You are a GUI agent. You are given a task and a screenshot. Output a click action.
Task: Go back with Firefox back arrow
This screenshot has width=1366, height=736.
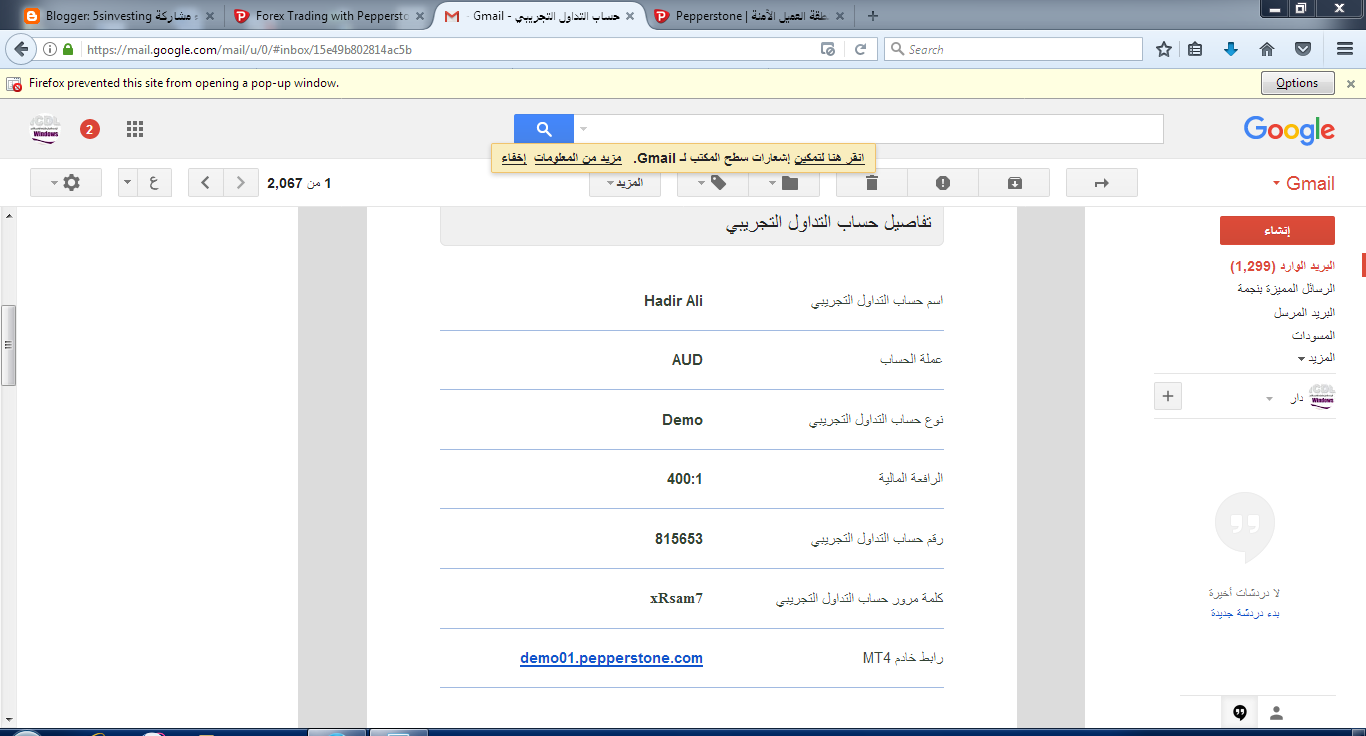tap(21, 49)
